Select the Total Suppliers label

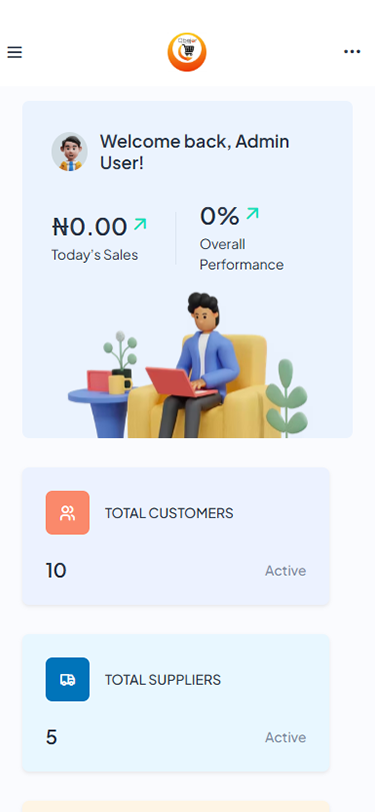click(163, 680)
